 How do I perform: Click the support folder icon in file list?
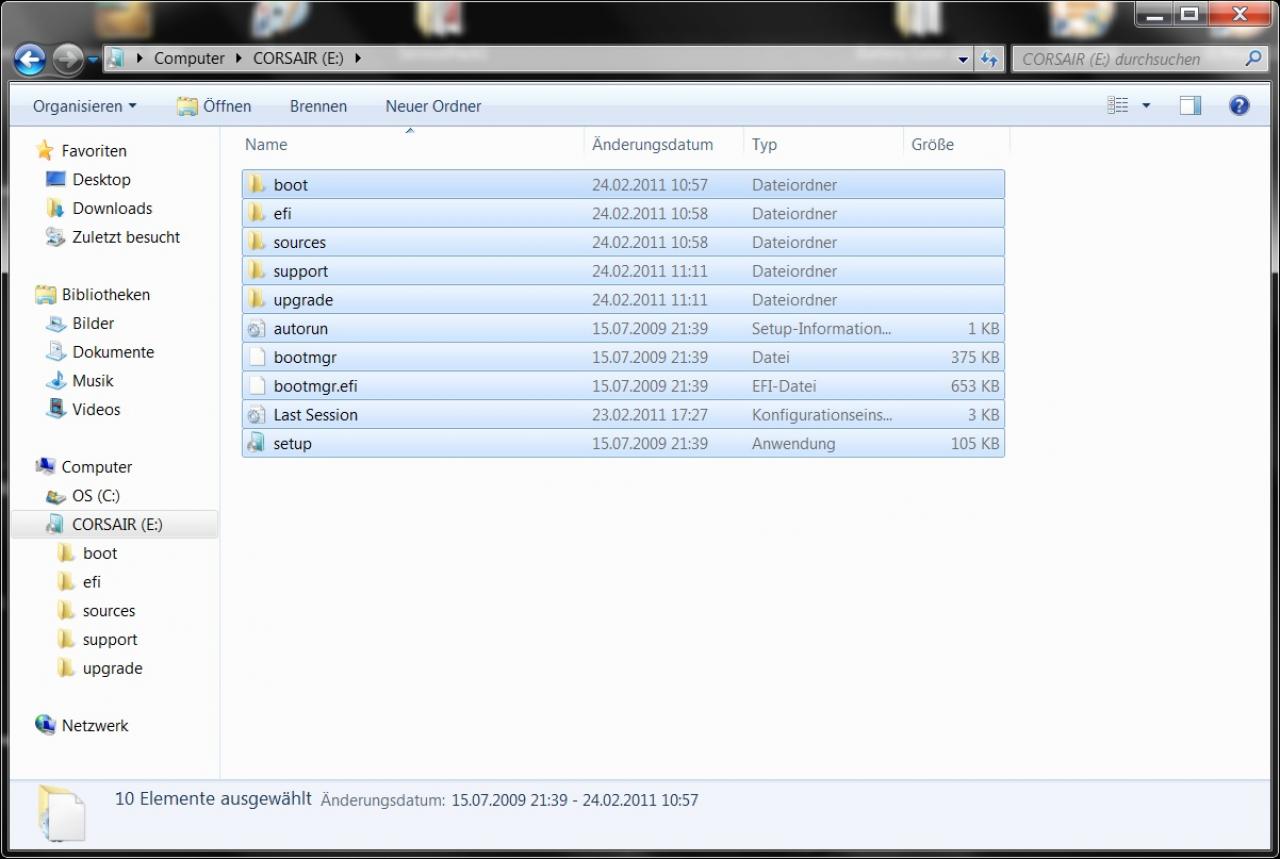pyautogui.click(x=257, y=271)
